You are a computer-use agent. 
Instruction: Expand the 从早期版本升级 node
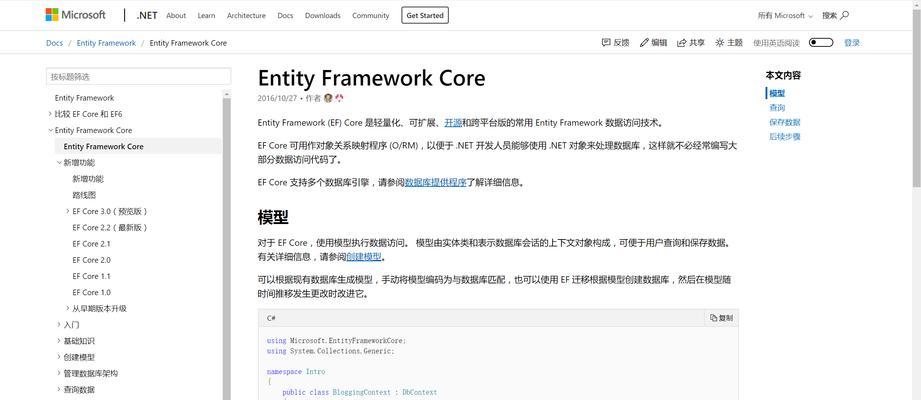tap(68, 308)
